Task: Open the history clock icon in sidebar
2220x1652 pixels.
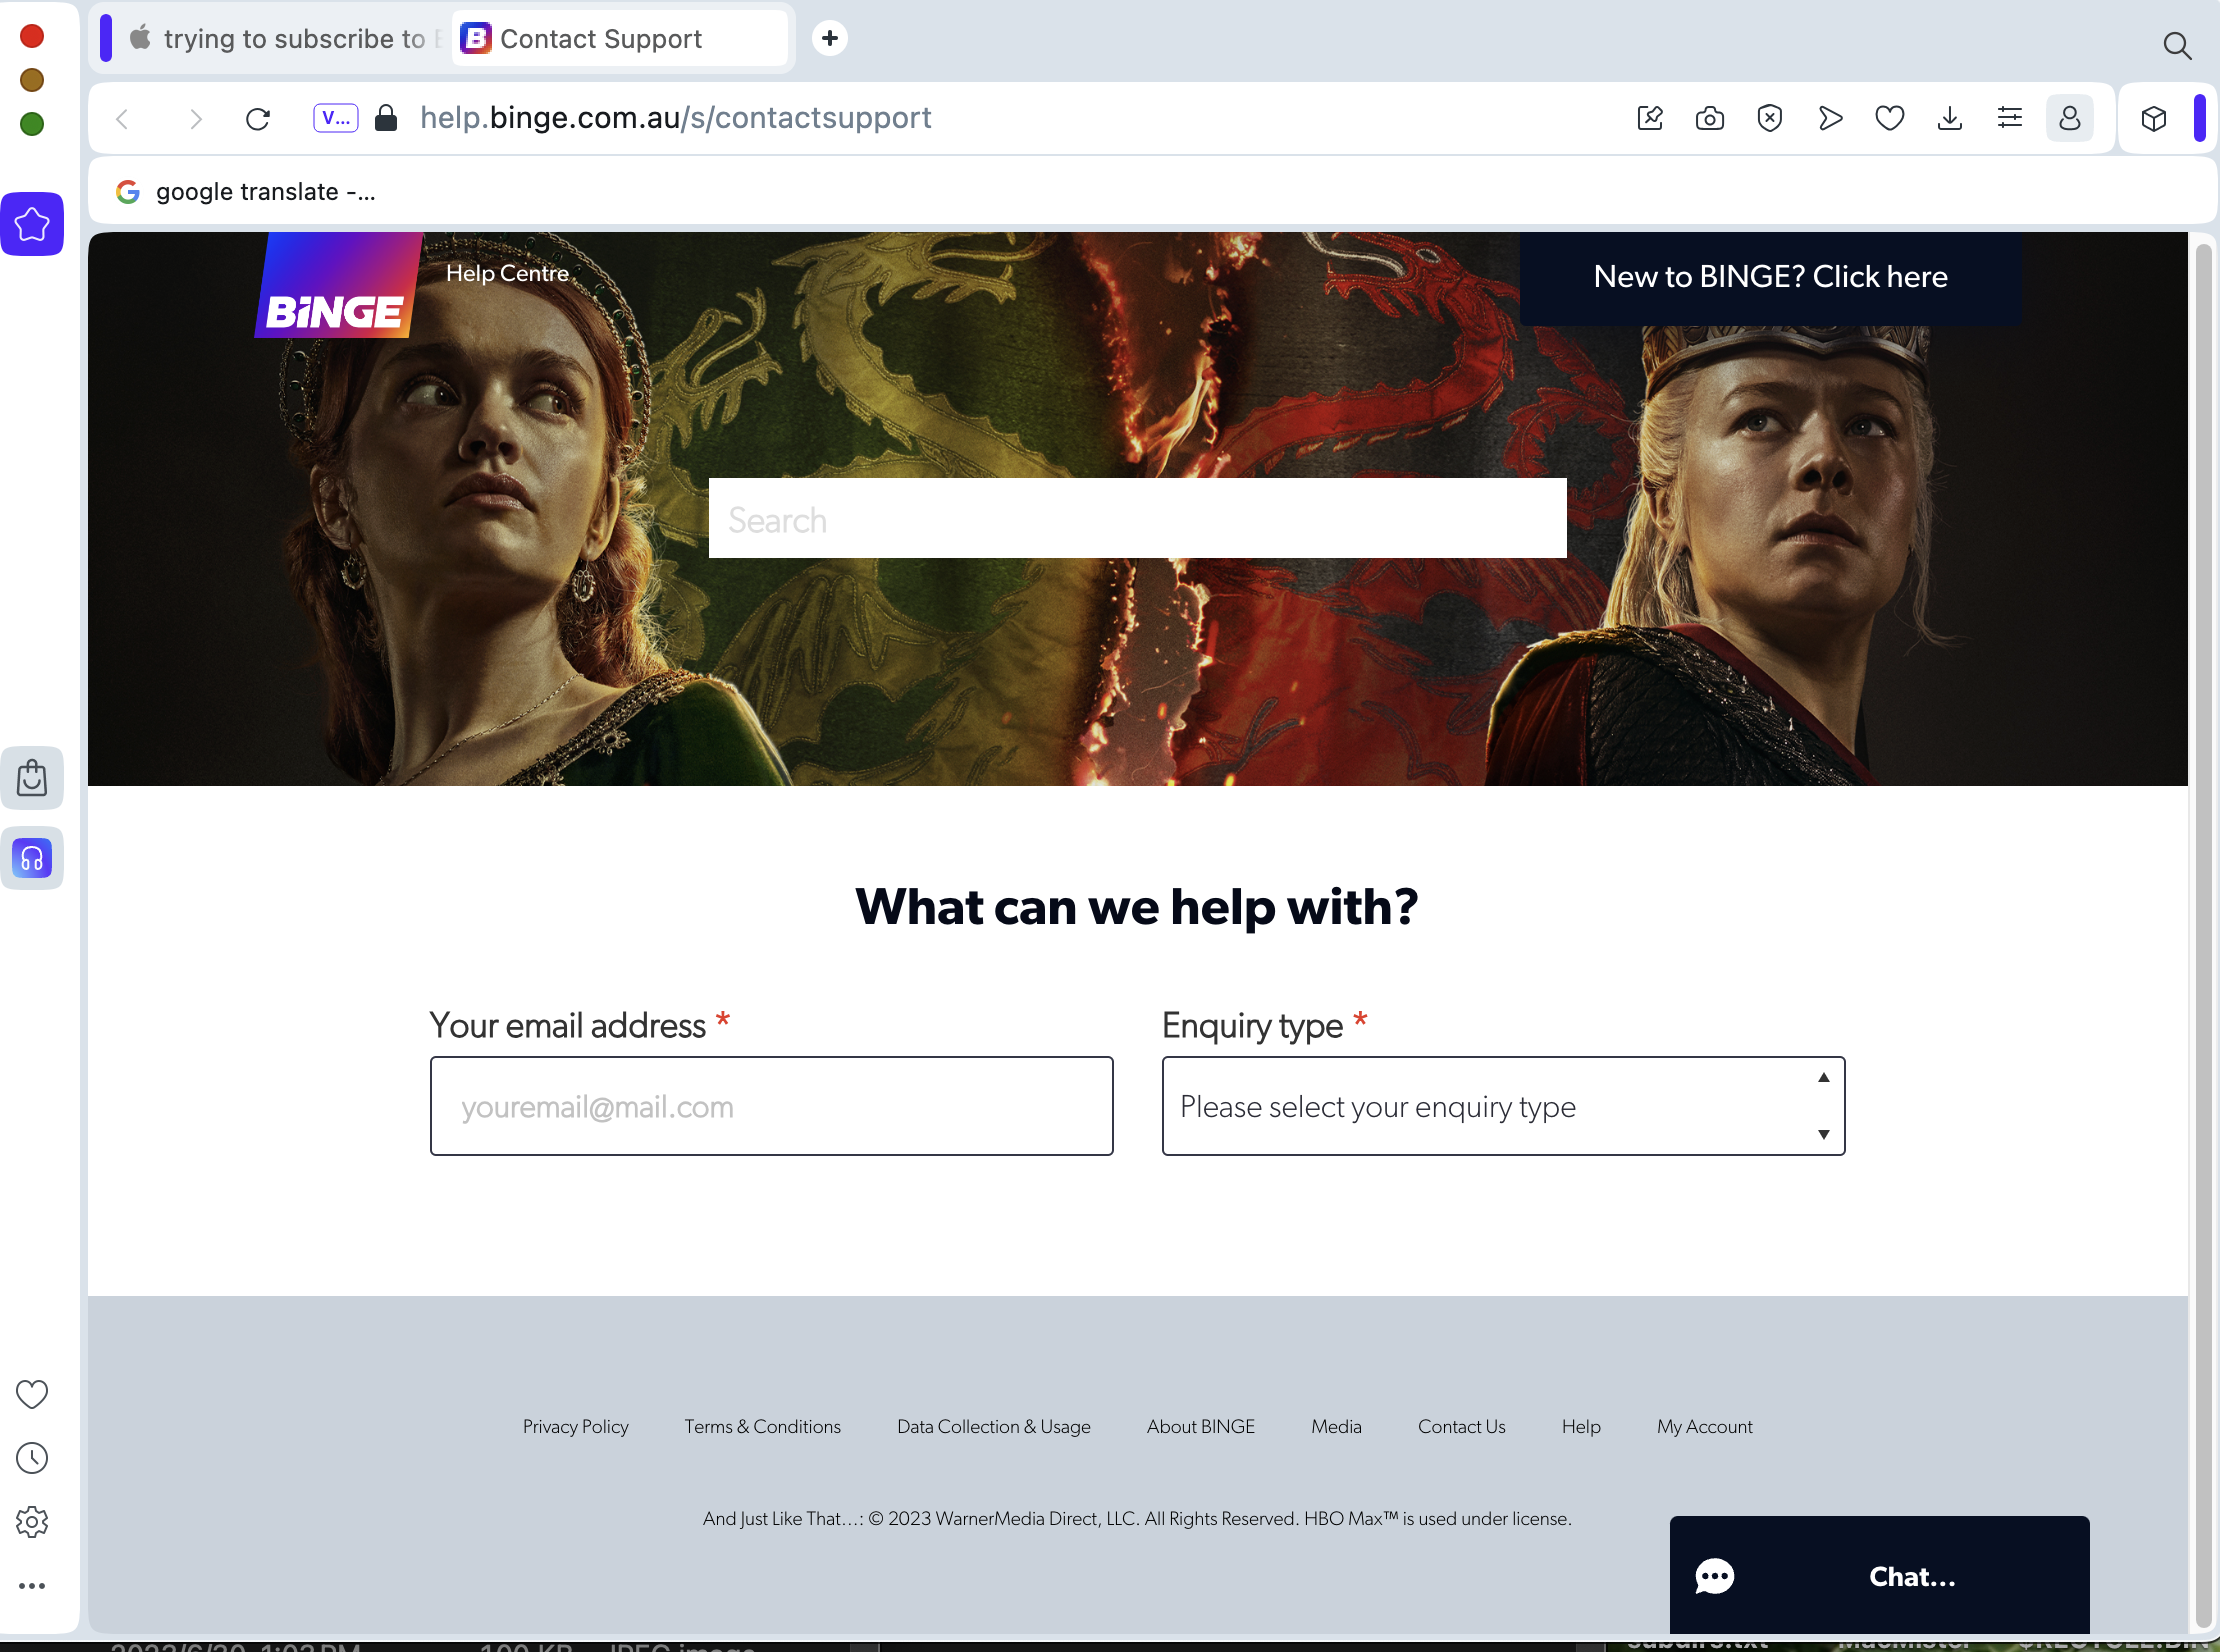Action: coord(32,1458)
